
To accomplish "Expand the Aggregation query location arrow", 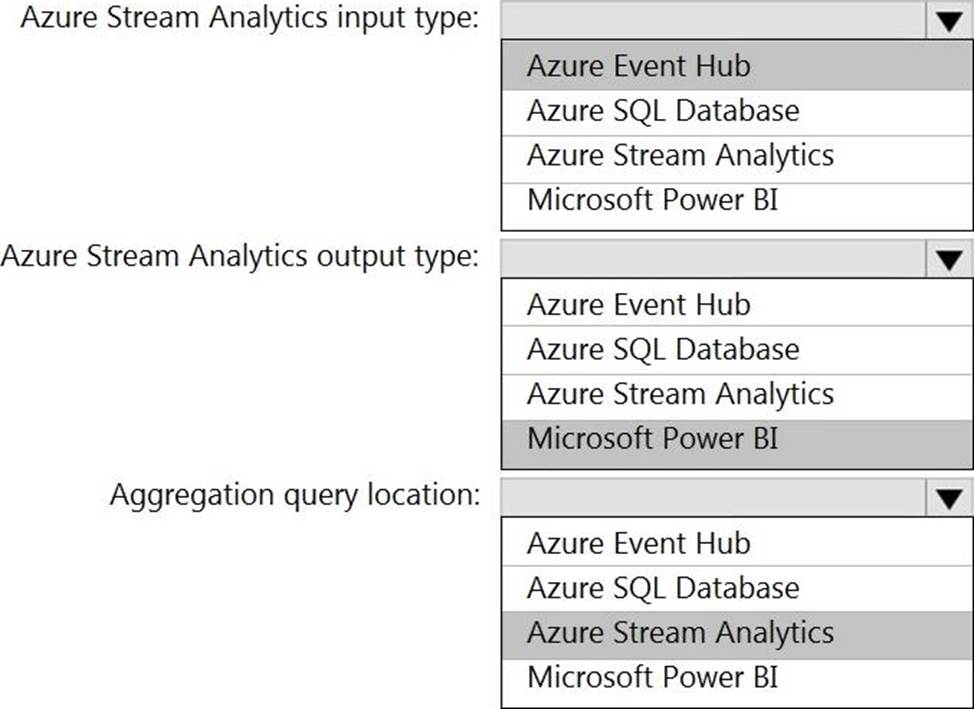I will coord(948,499).
